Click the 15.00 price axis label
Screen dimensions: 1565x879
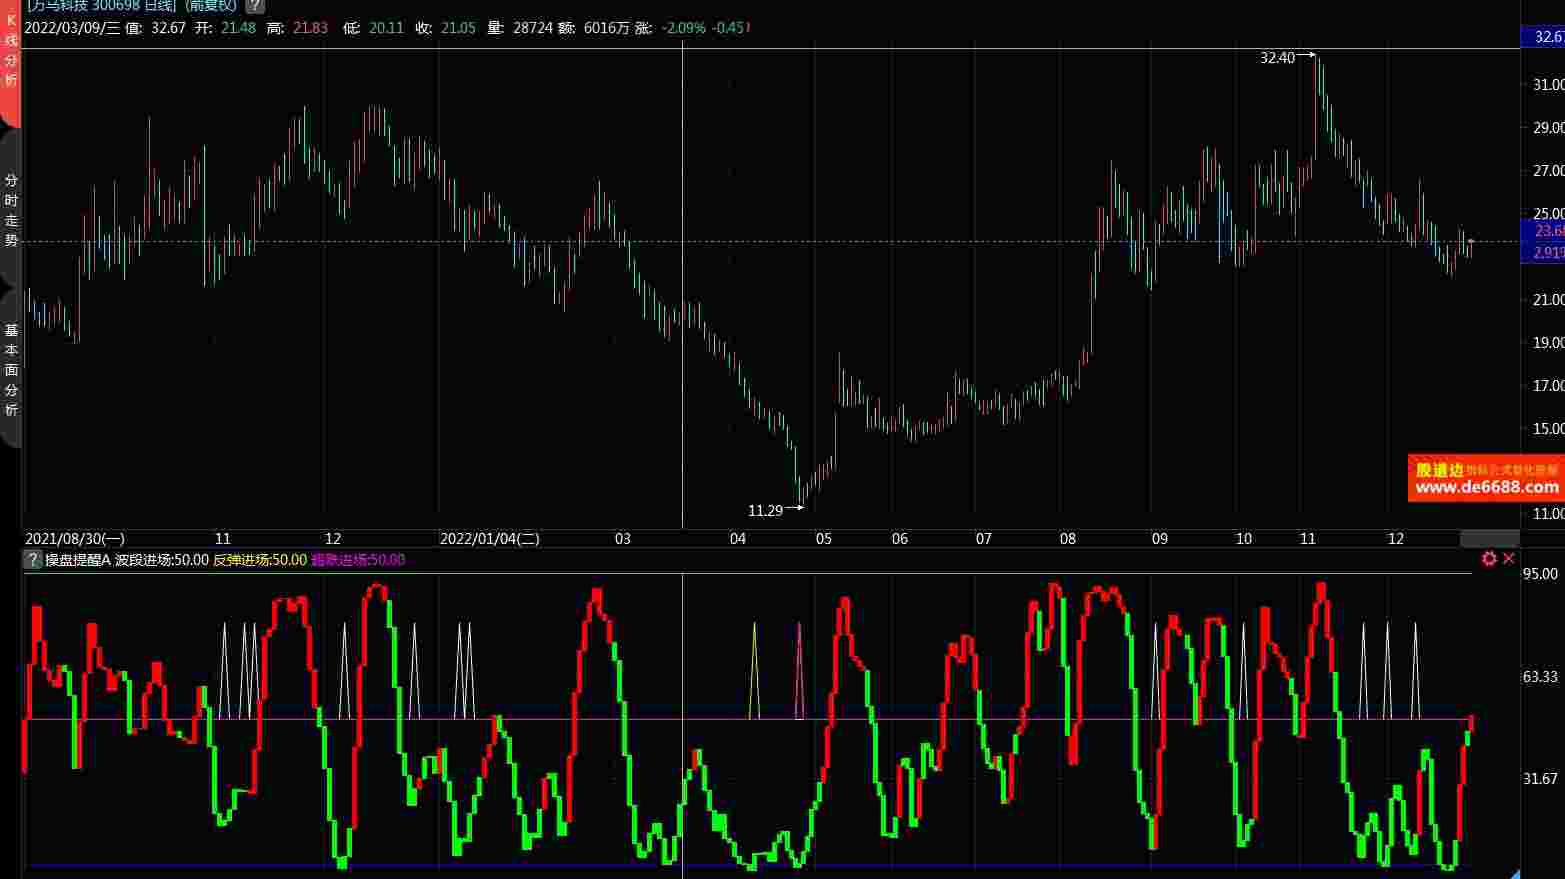point(1548,428)
